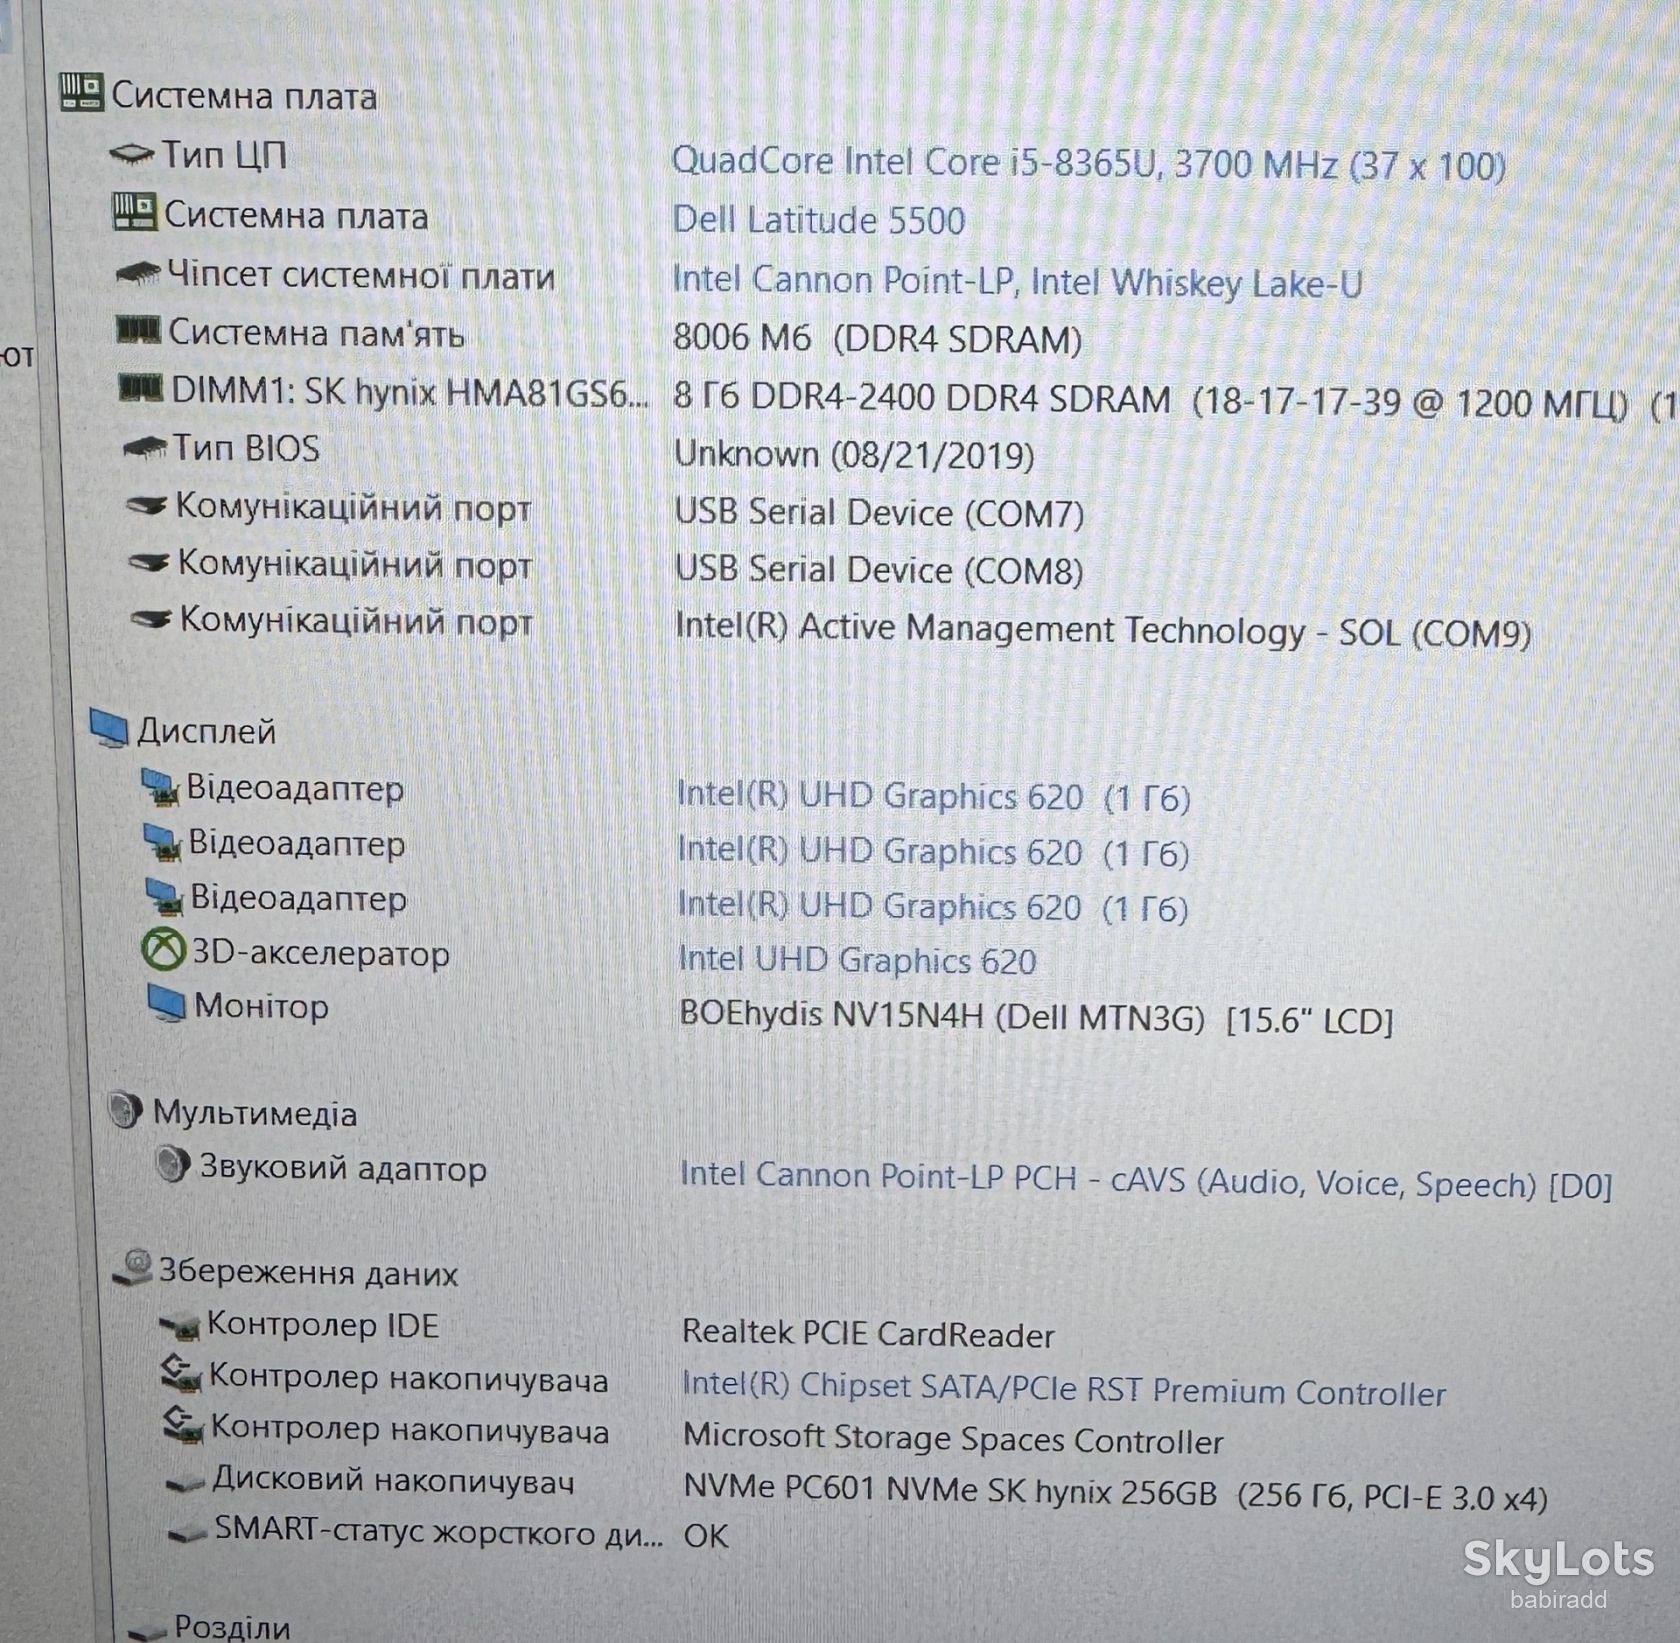Click the Дисплей section monitor icon
Viewport: 1680px width, 1643px height.
(109, 728)
